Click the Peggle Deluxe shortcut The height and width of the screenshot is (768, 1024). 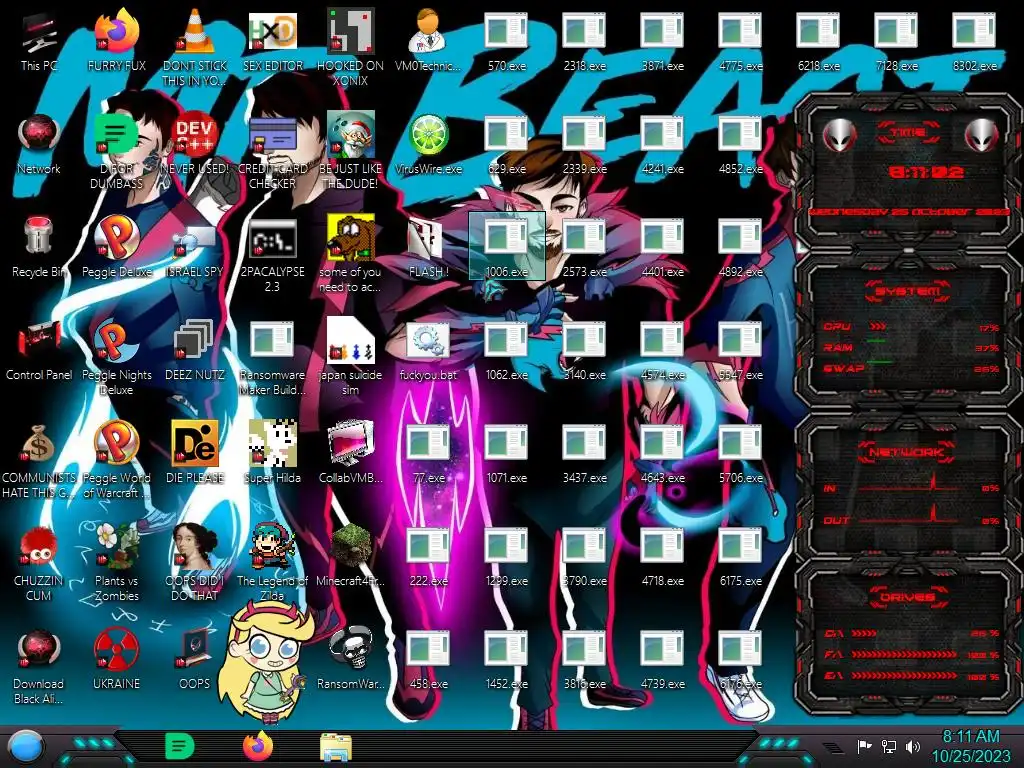point(117,248)
